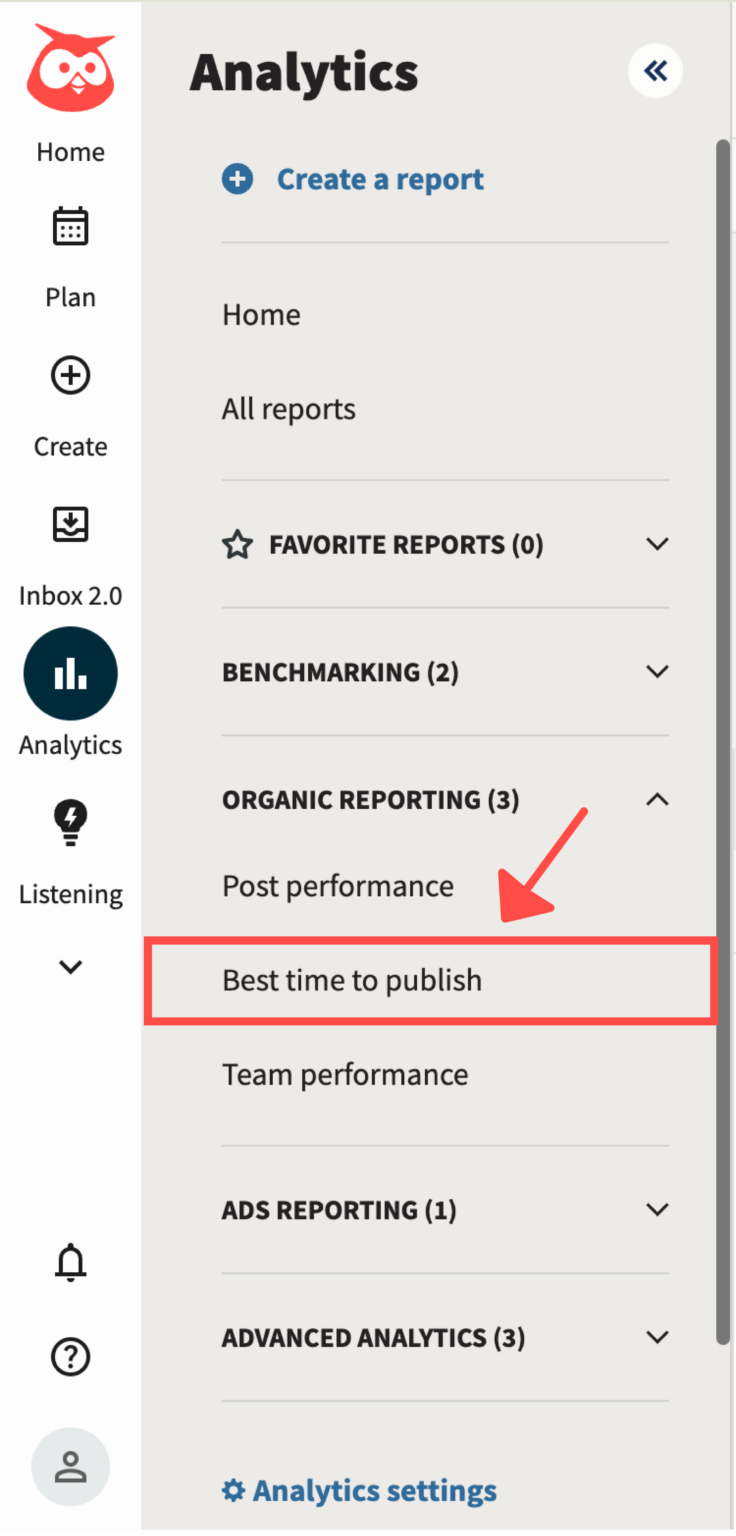Click the help question mark icon

[70, 1357]
